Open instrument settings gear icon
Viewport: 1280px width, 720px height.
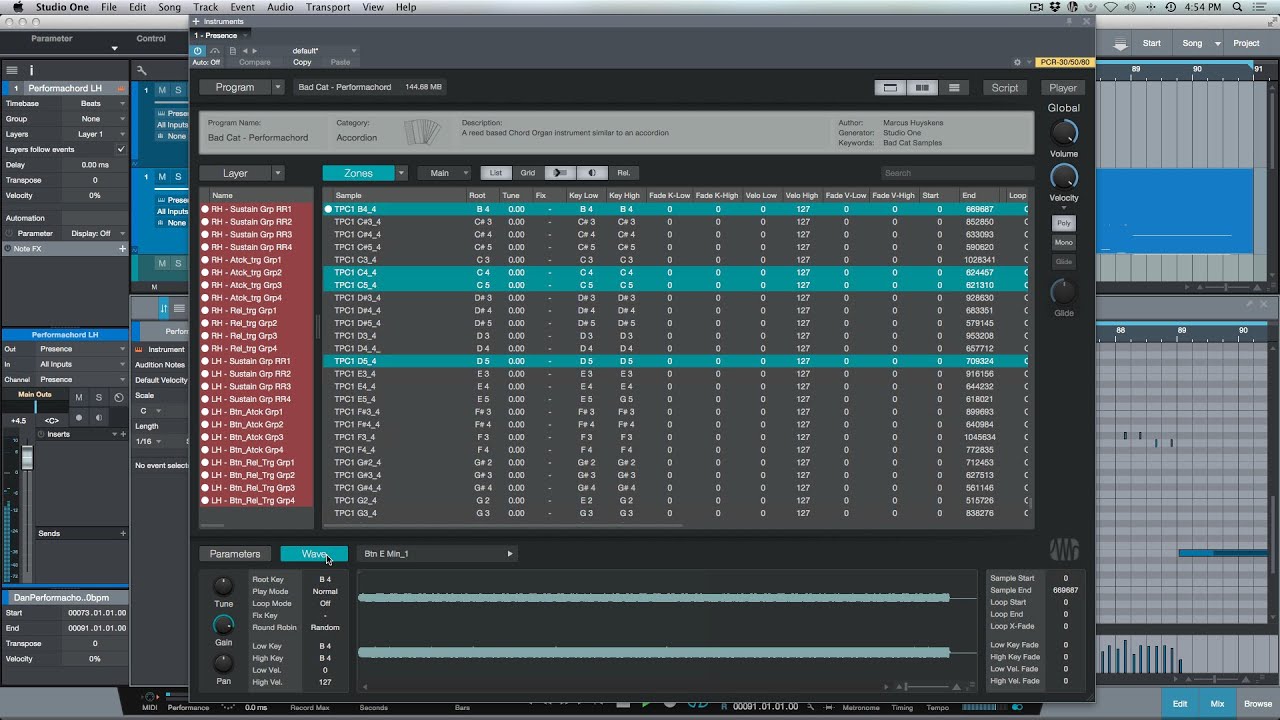(x=1017, y=62)
